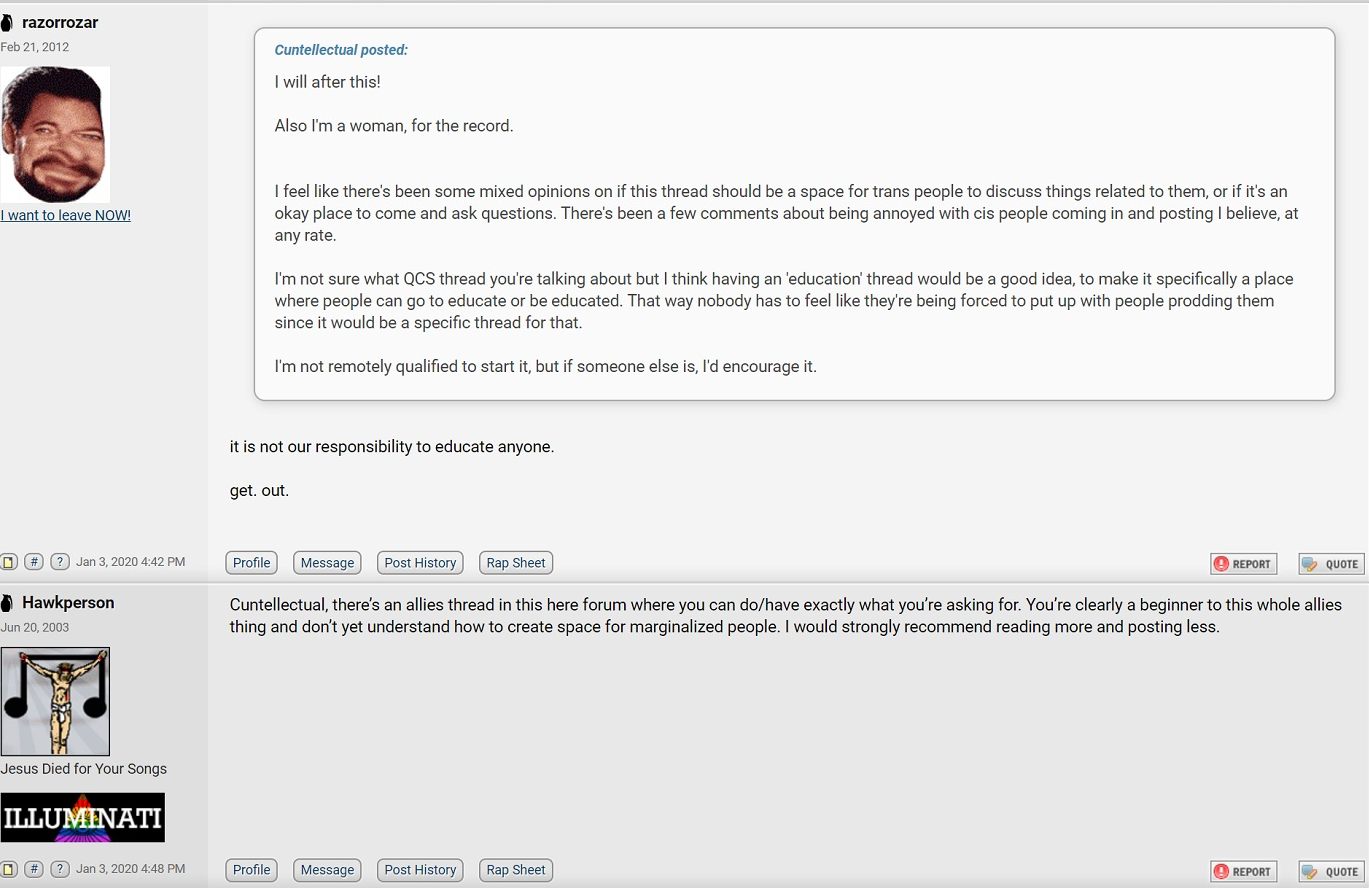This screenshot has height=888, width=1369.
Task: Quote razorrozar's post
Action: tap(1331, 564)
